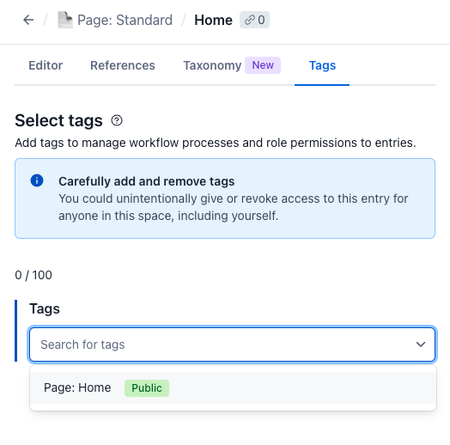Select the Tags tab
Viewport: 450px width, 445px height.
point(322,65)
